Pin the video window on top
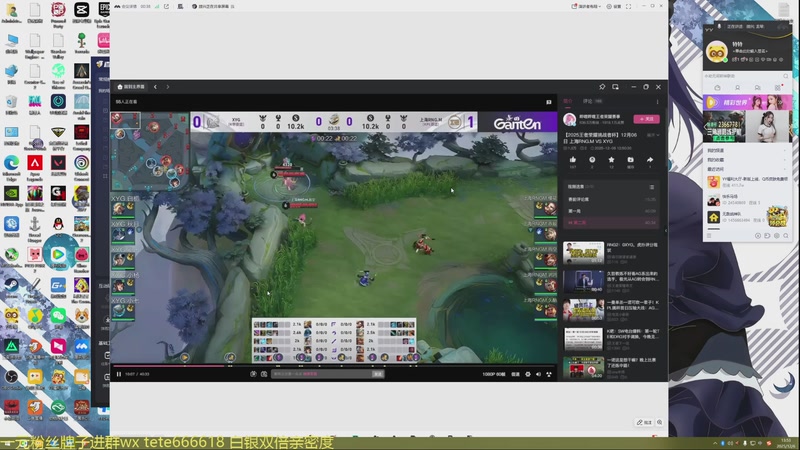800x450 pixels. pyautogui.click(x=602, y=87)
